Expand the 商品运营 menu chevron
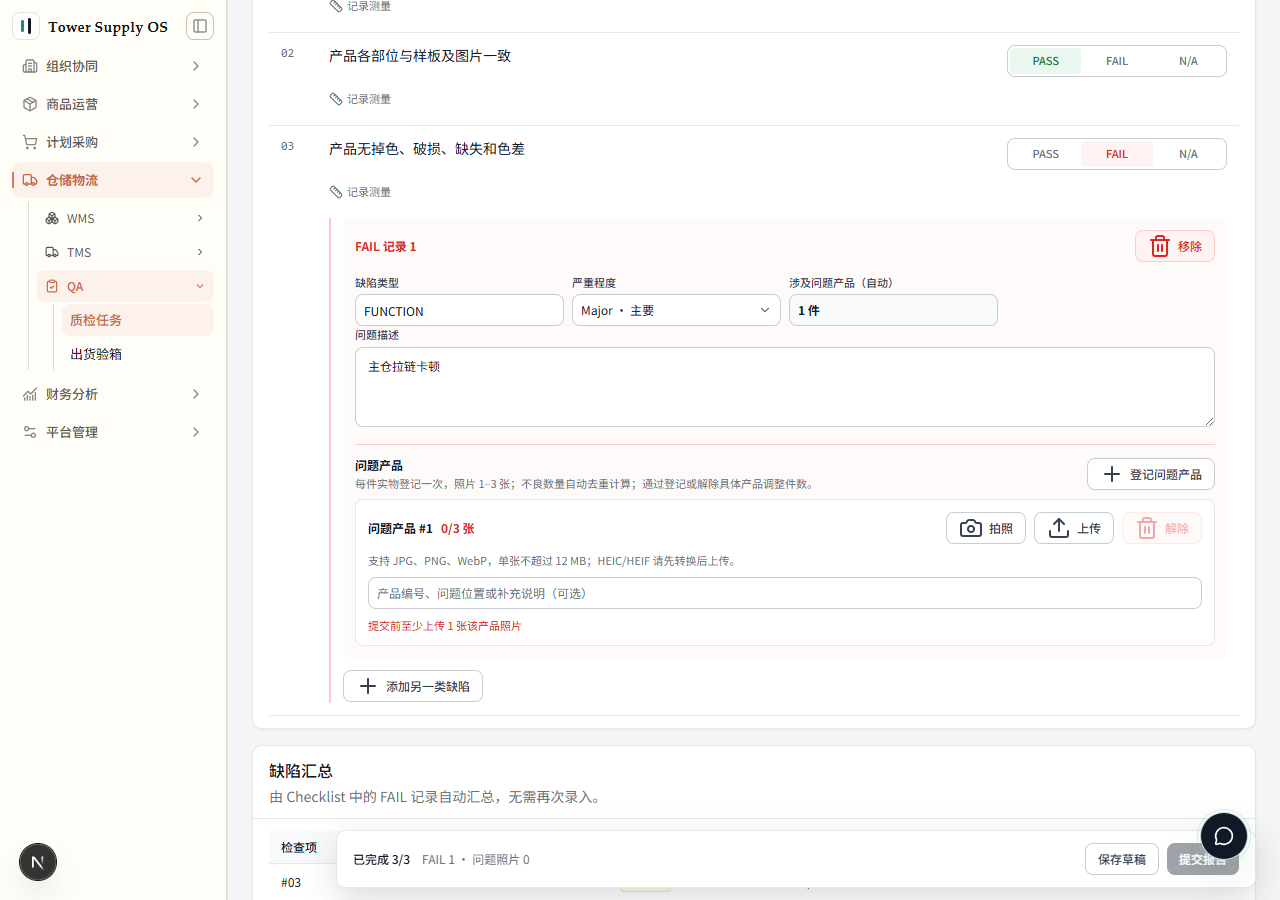The height and width of the screenshot is (900, 1280). pos(196,104)
